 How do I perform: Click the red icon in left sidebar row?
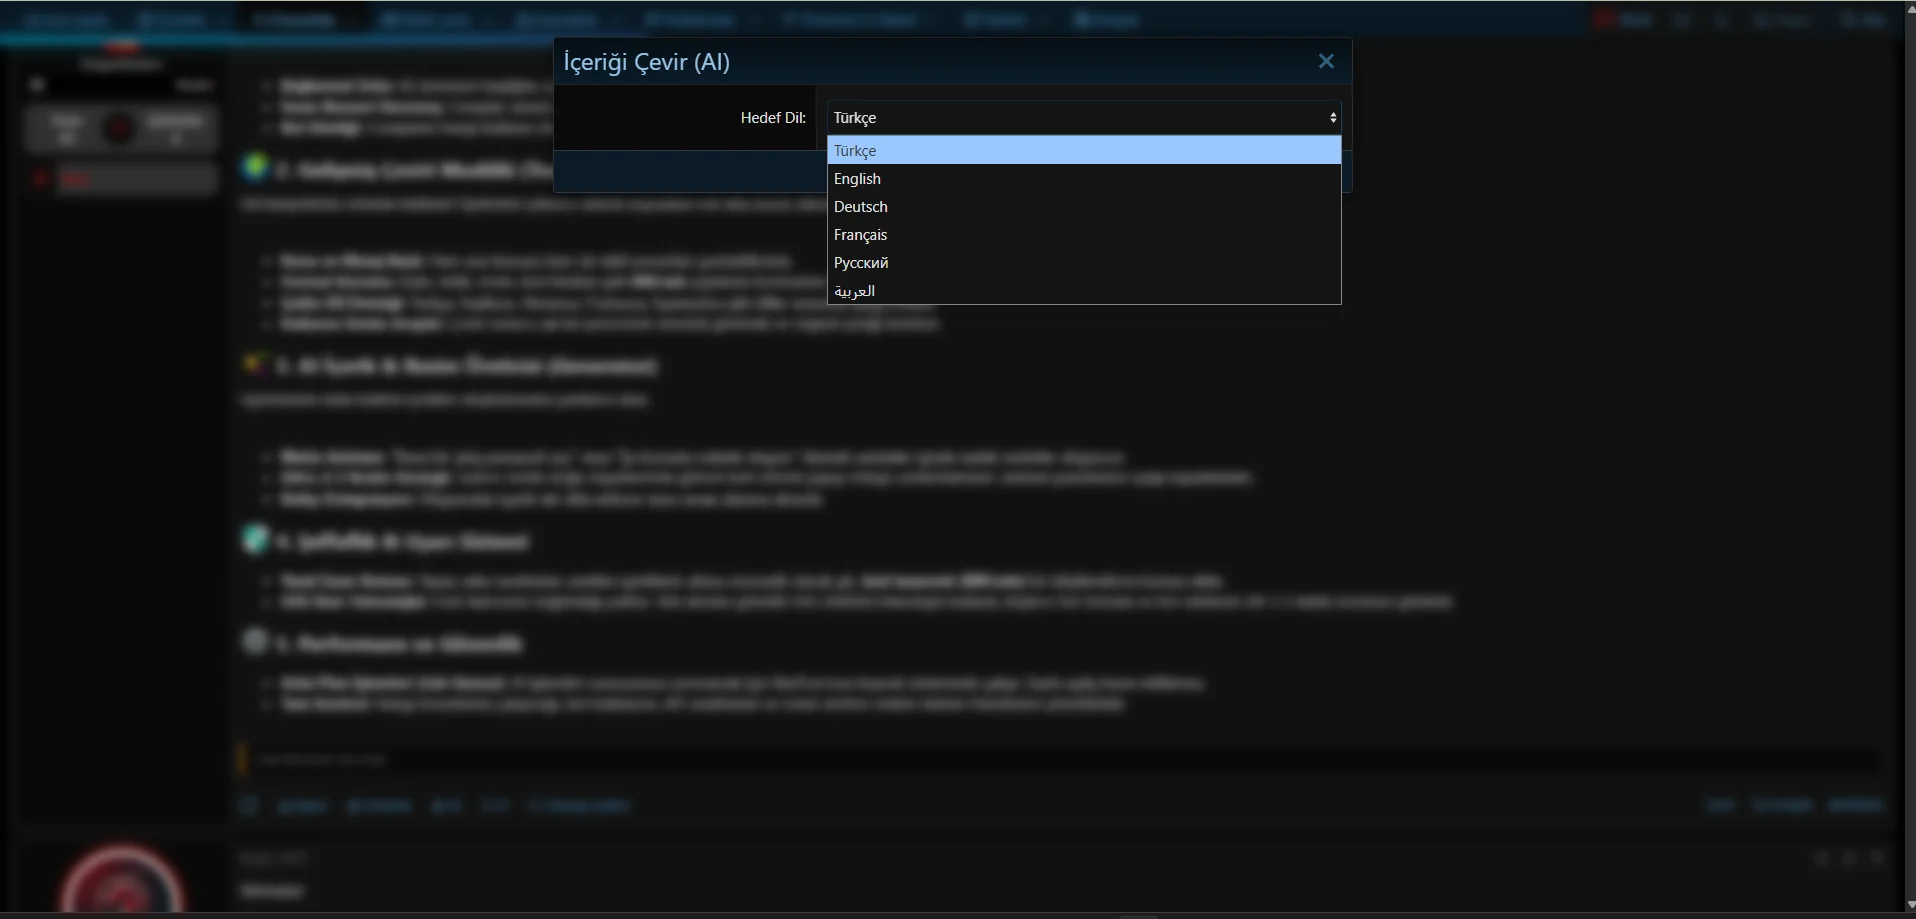pos(41,179)
